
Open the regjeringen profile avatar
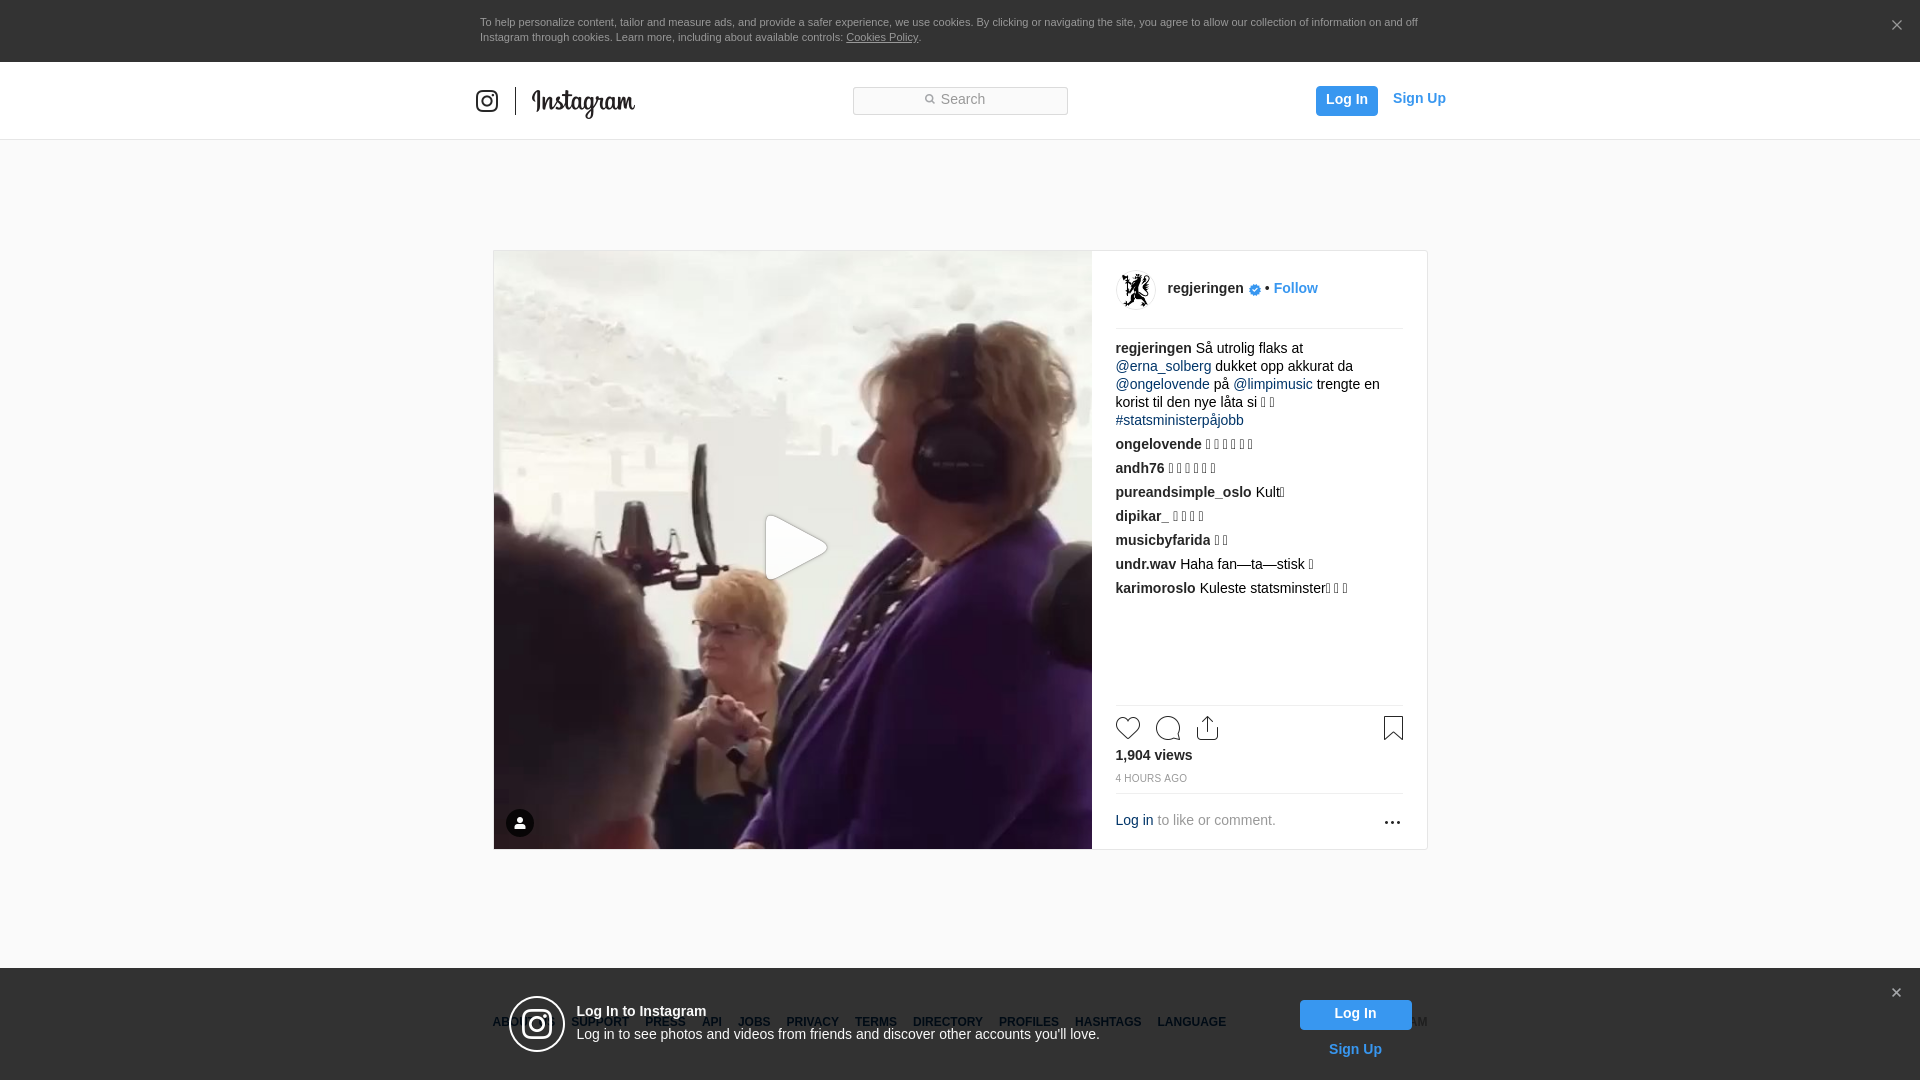click(1135, 290)
